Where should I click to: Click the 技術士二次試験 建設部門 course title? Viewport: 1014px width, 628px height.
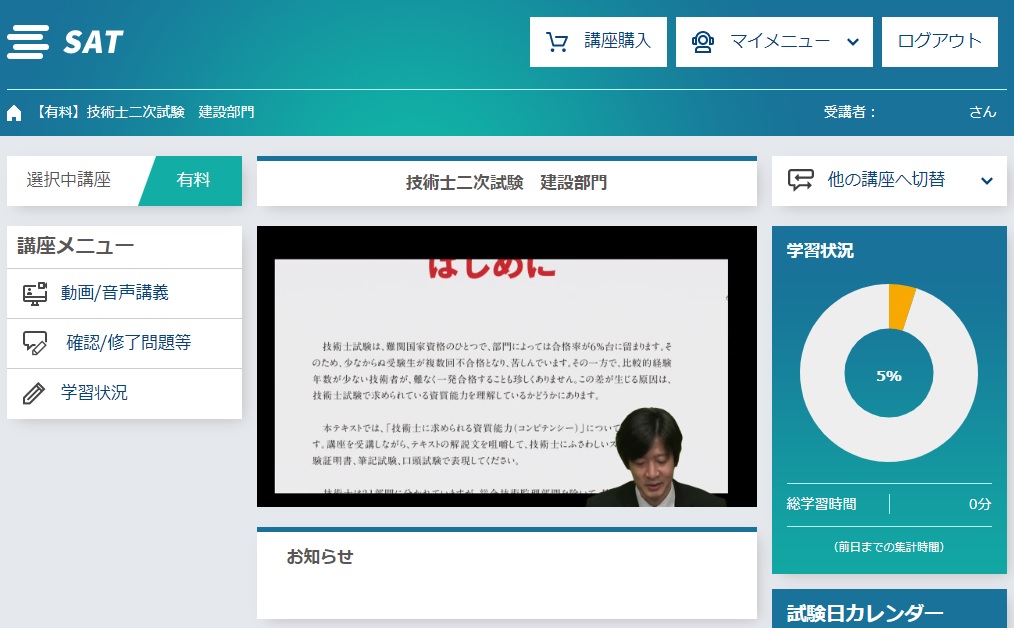(x=507, y=183)
